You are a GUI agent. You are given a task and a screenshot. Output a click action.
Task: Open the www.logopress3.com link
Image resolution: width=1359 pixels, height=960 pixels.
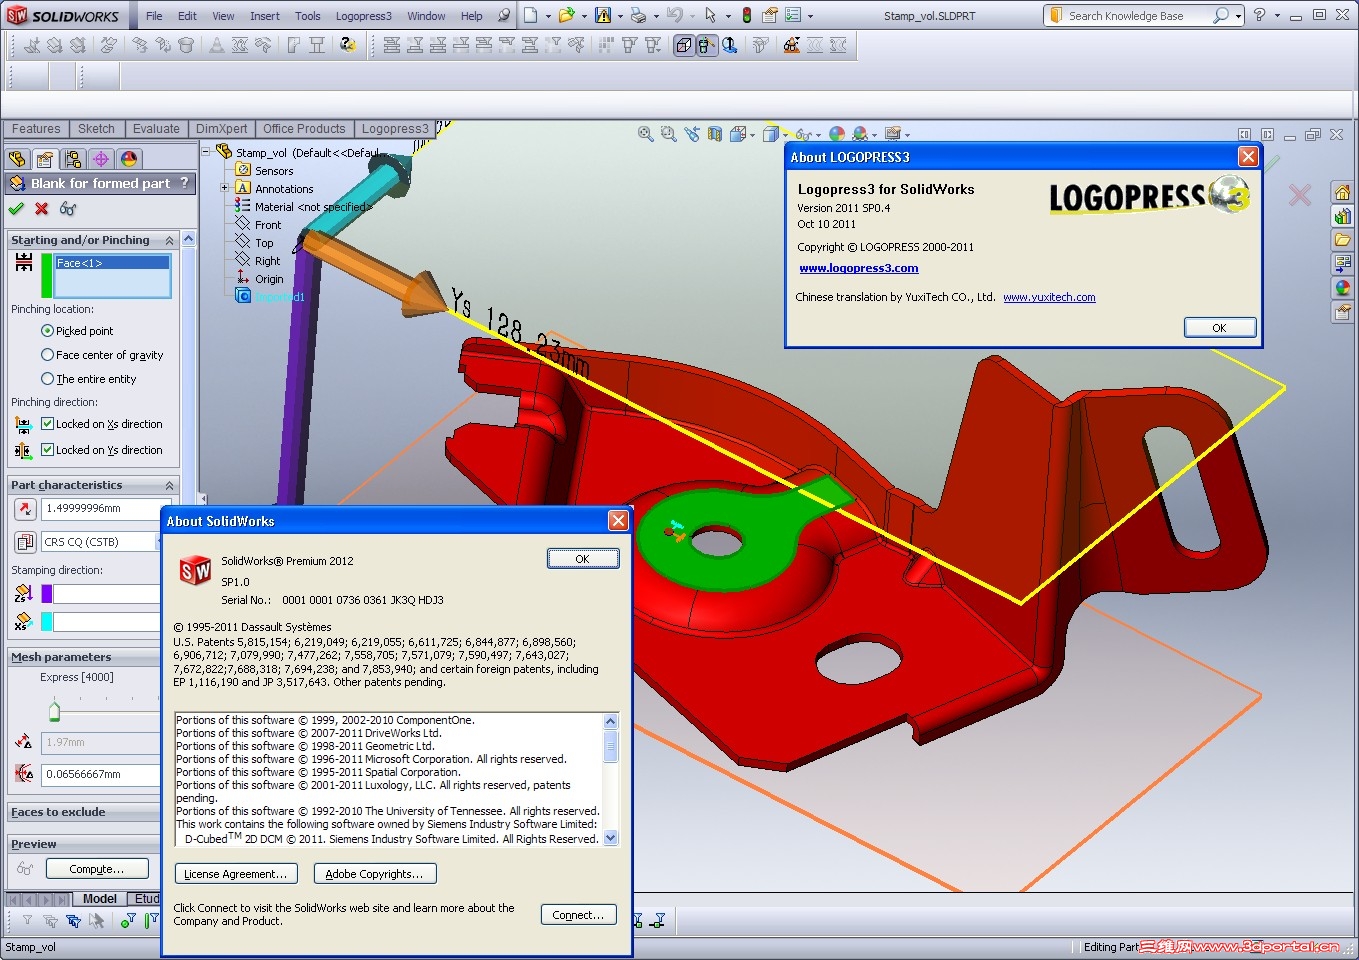859,268
